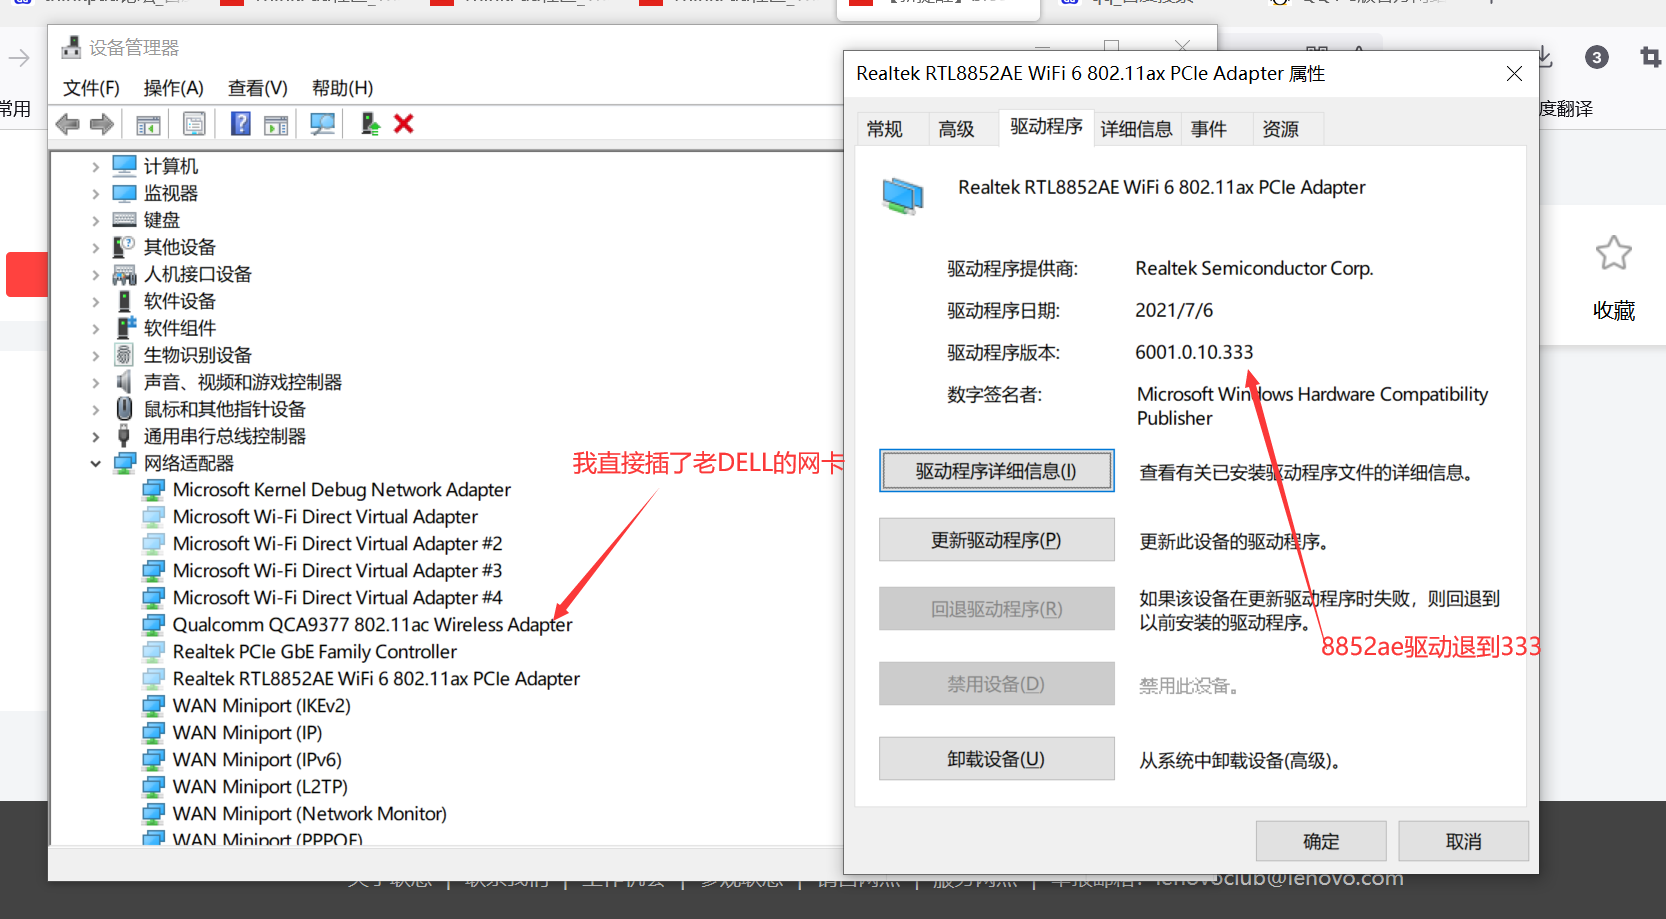Screen dimensions: 1666x919
Task: Open the Properties toolbar icon in Device Manager
Action: [x=194, y=124]
